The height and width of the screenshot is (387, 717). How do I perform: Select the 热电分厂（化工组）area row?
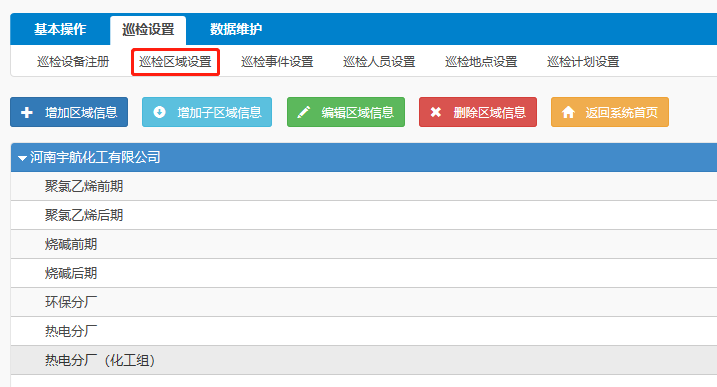(364, 360)
